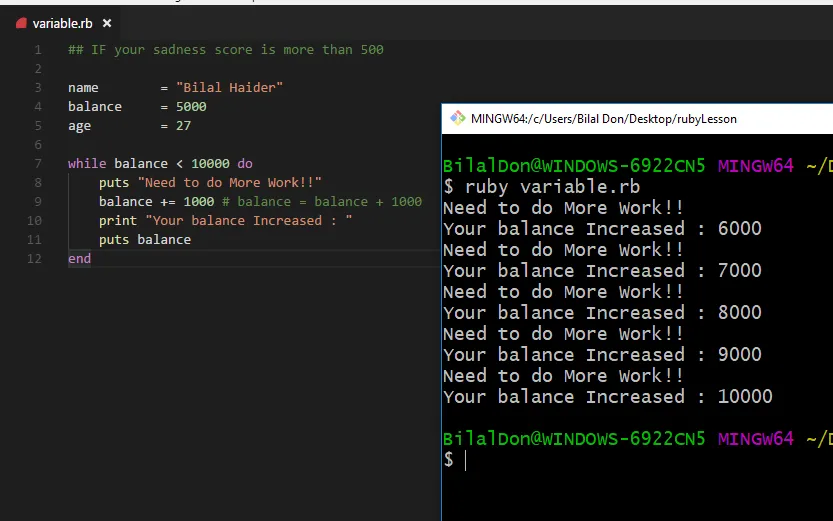Click the MINGW64 terminal window title text

[x=604, y=119]
